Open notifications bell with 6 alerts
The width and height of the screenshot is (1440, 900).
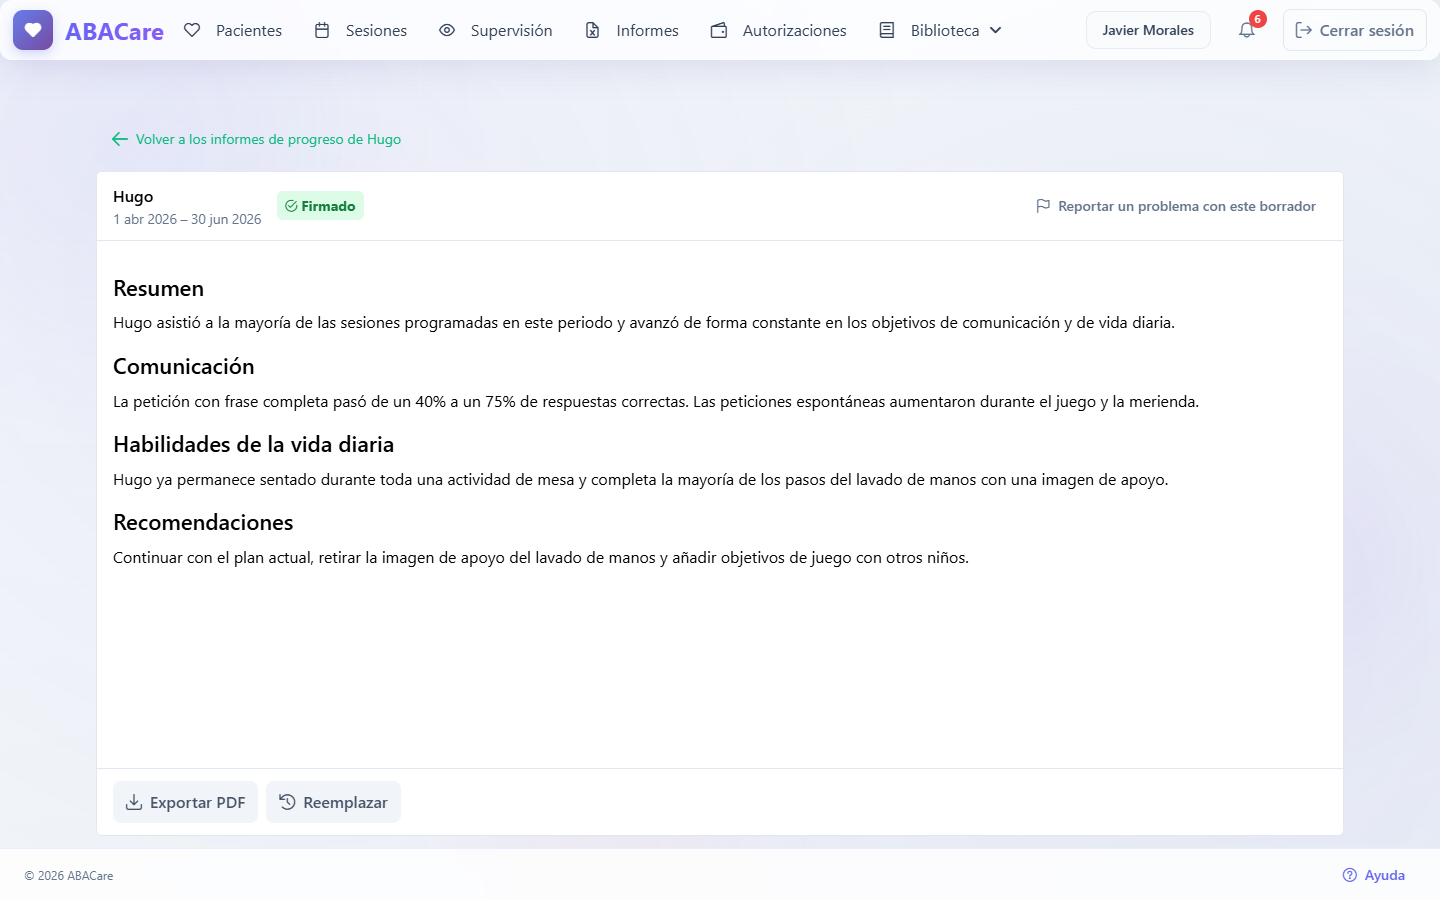tap(1247, 30)
